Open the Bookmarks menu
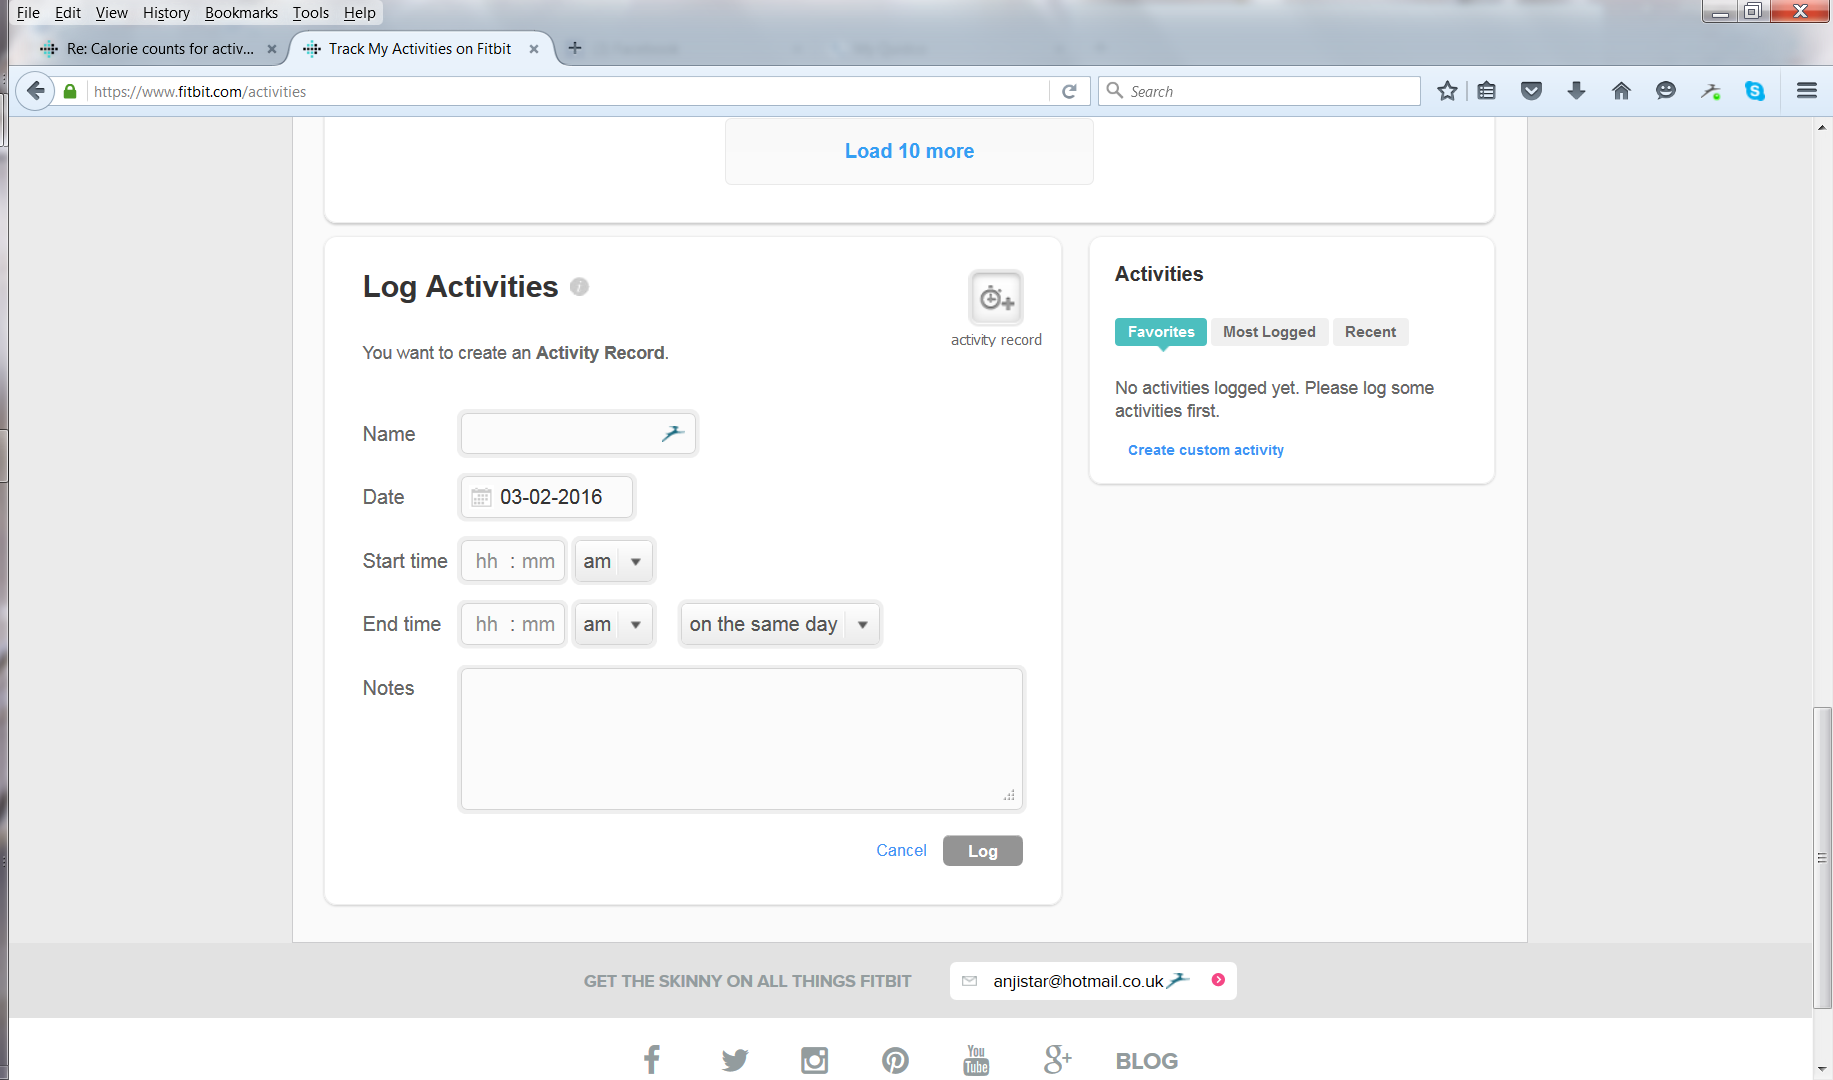The height and width of the screenshot is (1080, 1833). [241, 13]
